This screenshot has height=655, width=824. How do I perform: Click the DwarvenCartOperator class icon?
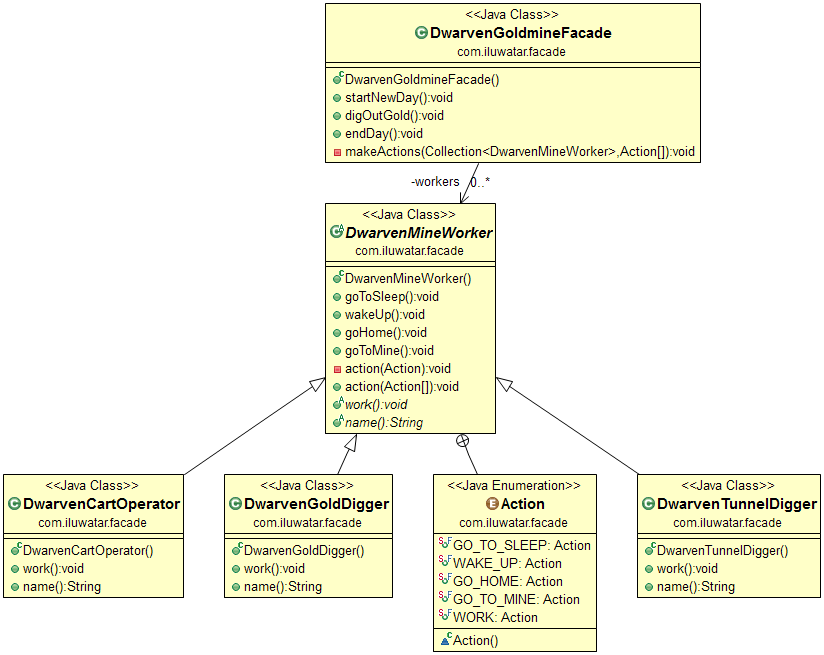(x=15, y=504)
